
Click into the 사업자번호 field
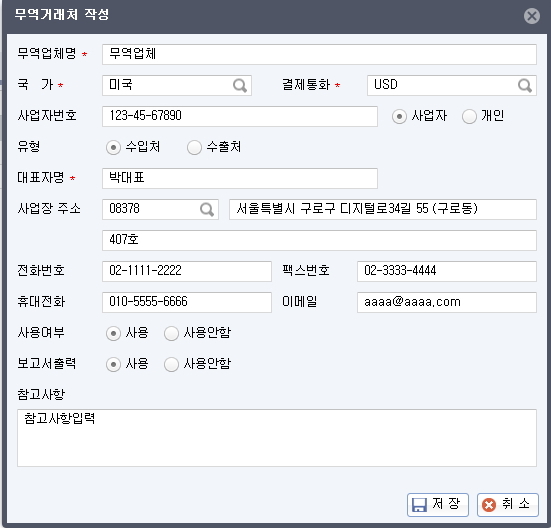click(x=240, y=116)
